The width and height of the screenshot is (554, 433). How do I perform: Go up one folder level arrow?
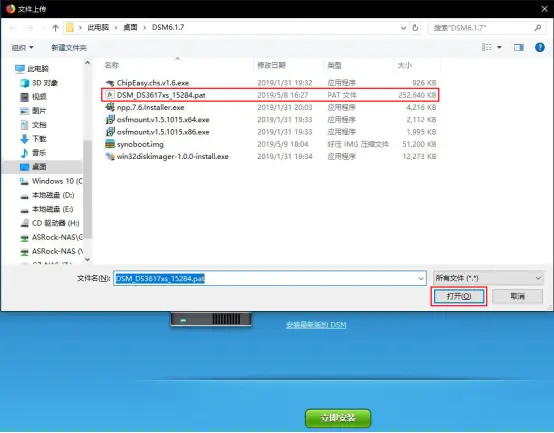click(55, 28)
